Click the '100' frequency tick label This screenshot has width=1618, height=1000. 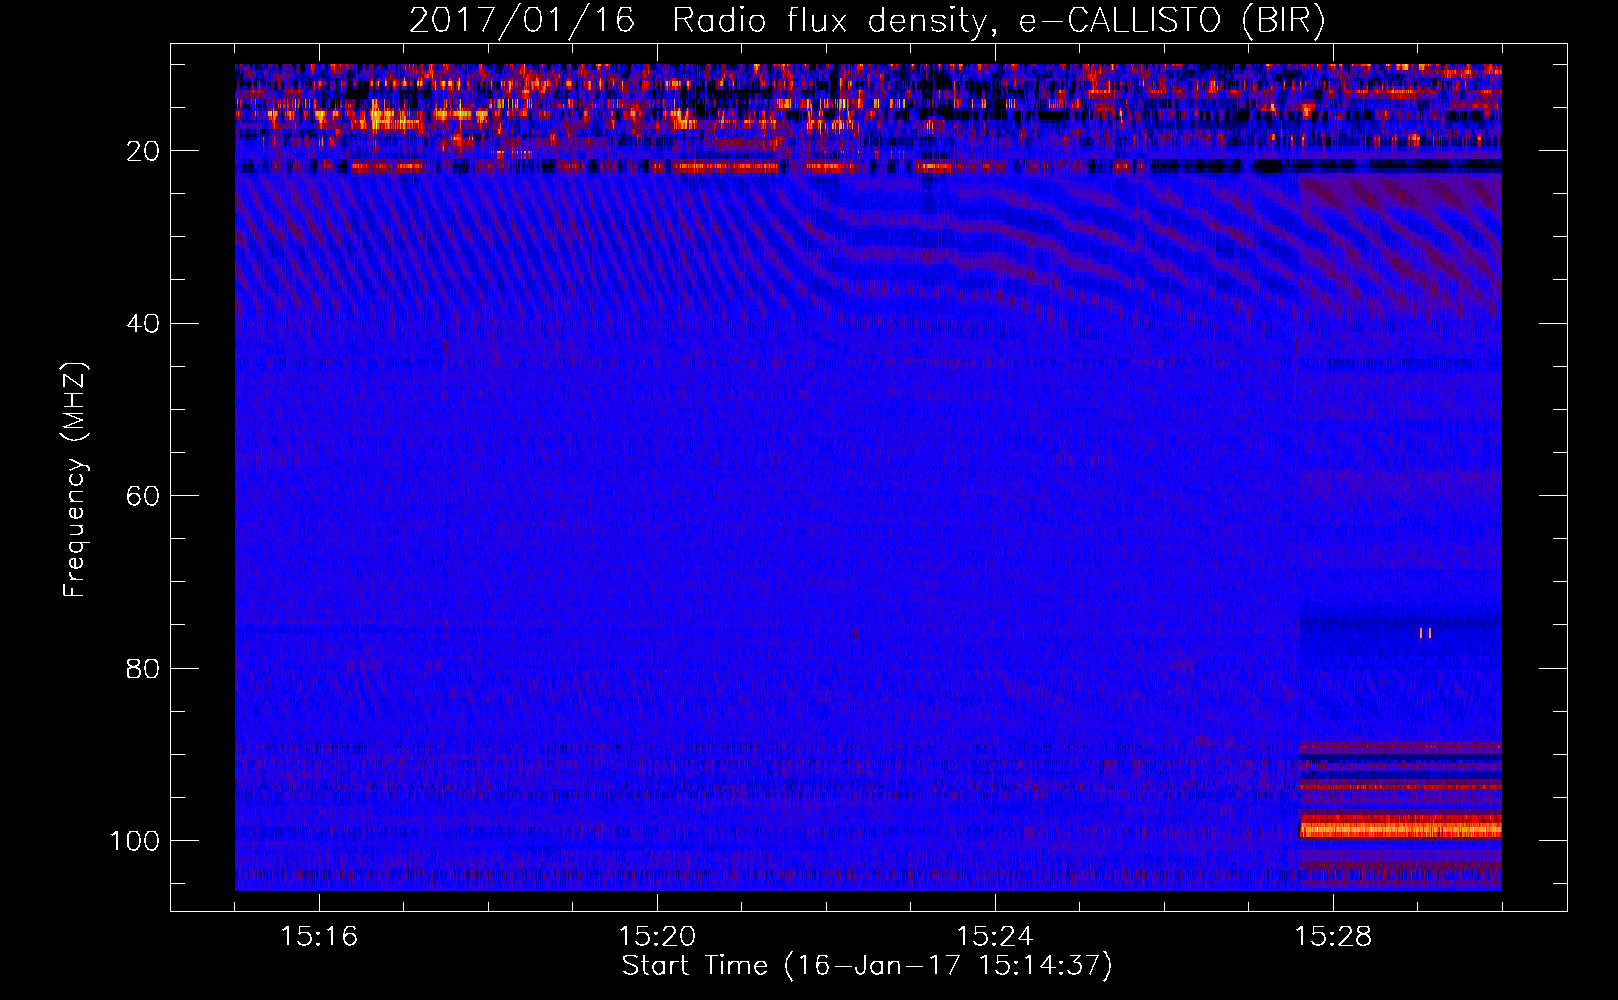tap(135, 841)
